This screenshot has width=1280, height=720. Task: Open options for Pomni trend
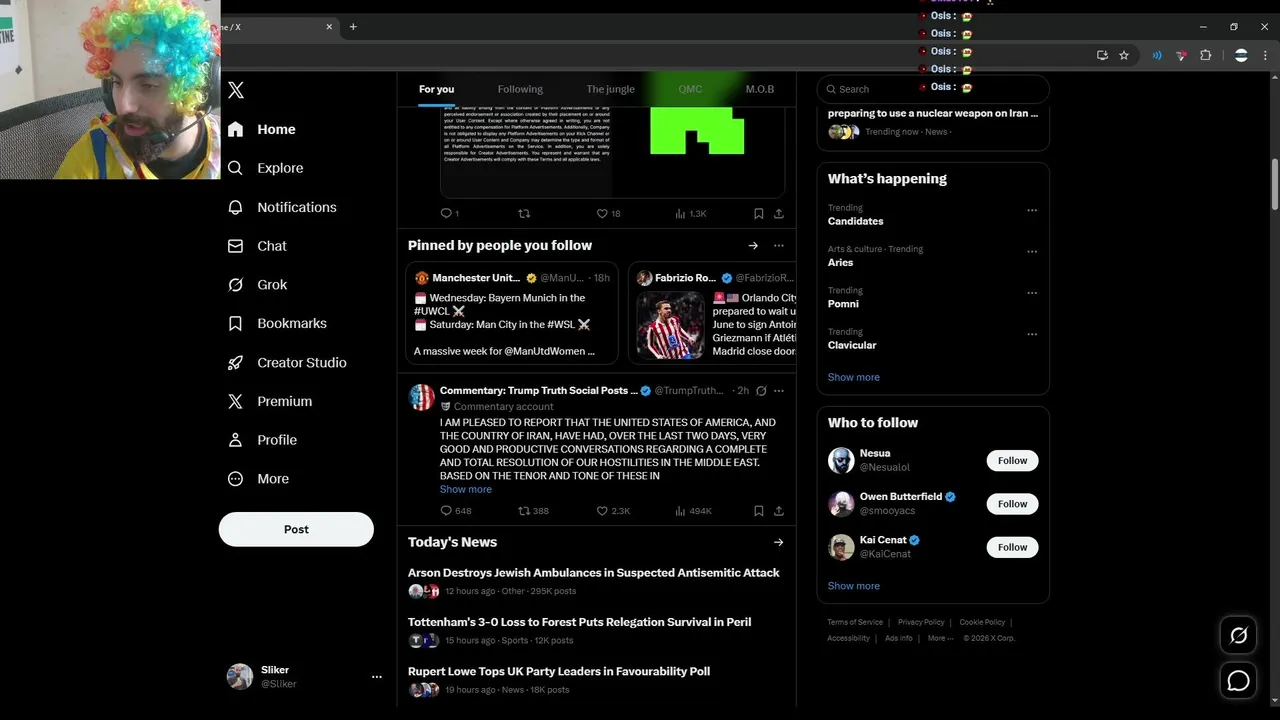tap(1032, 293)
